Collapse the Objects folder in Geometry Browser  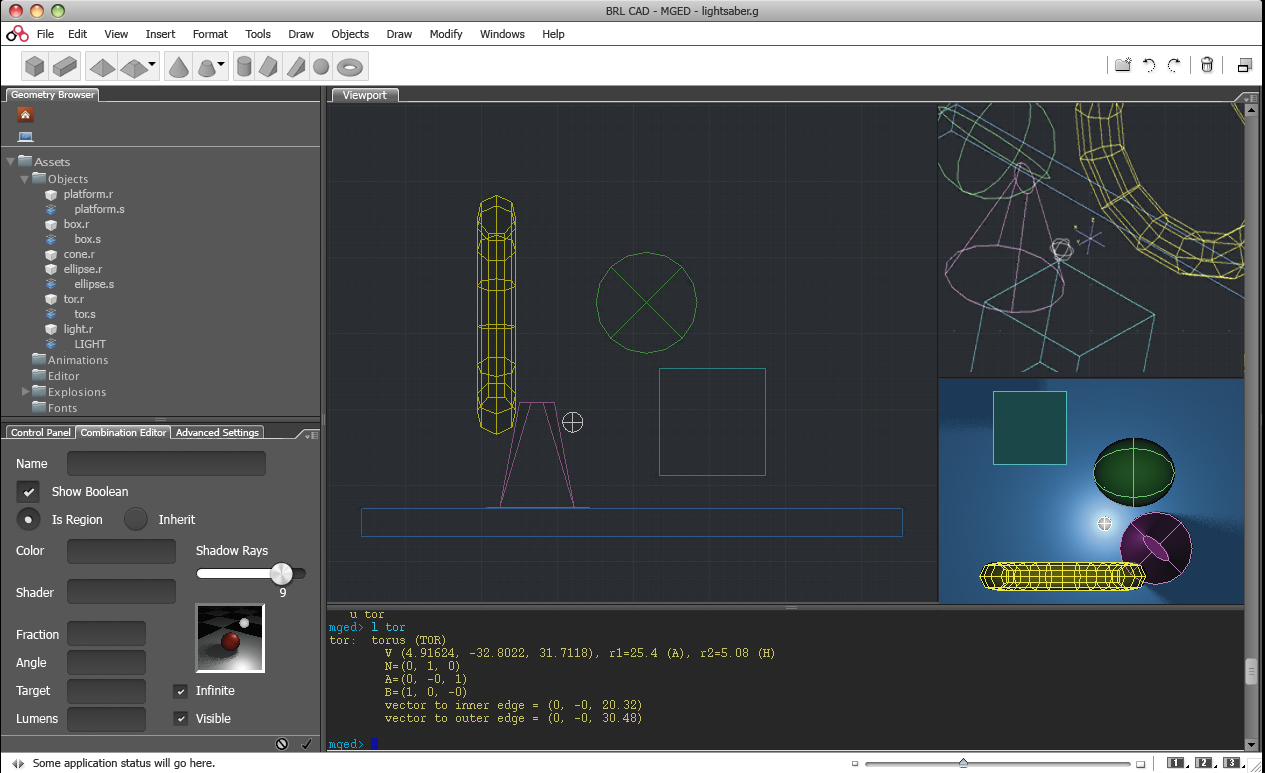click(x=24, y=178)
